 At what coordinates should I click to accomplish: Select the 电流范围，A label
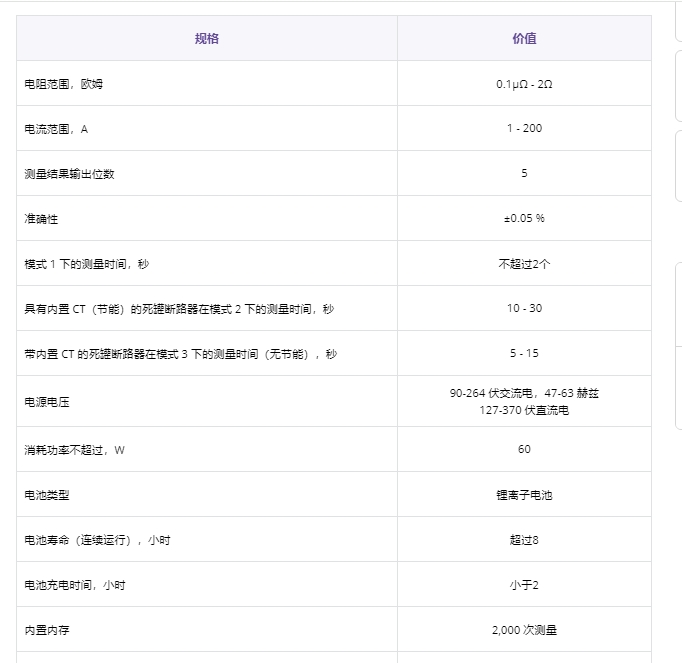(56, 129)
